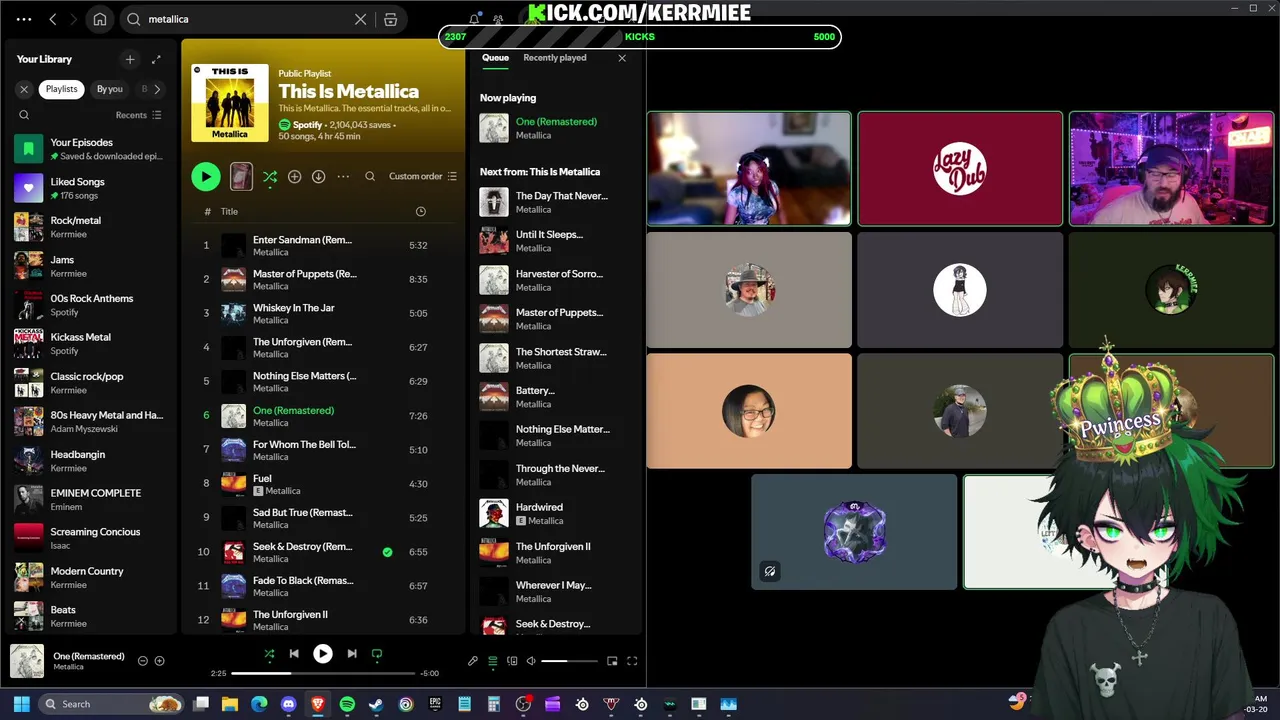Navigate back with the left arrow
1280x720 pixels.
point(53,19)
